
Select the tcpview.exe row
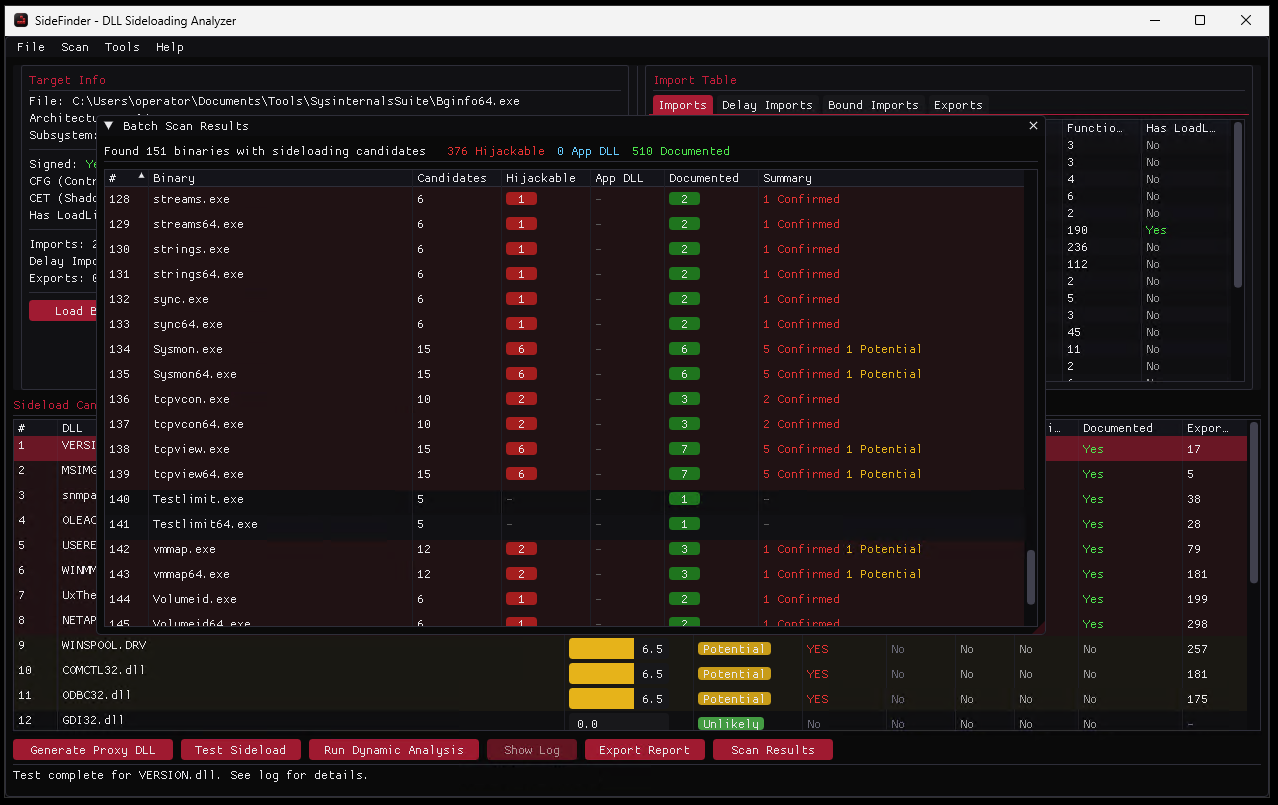pyautogui.click(x=565, y=449)
